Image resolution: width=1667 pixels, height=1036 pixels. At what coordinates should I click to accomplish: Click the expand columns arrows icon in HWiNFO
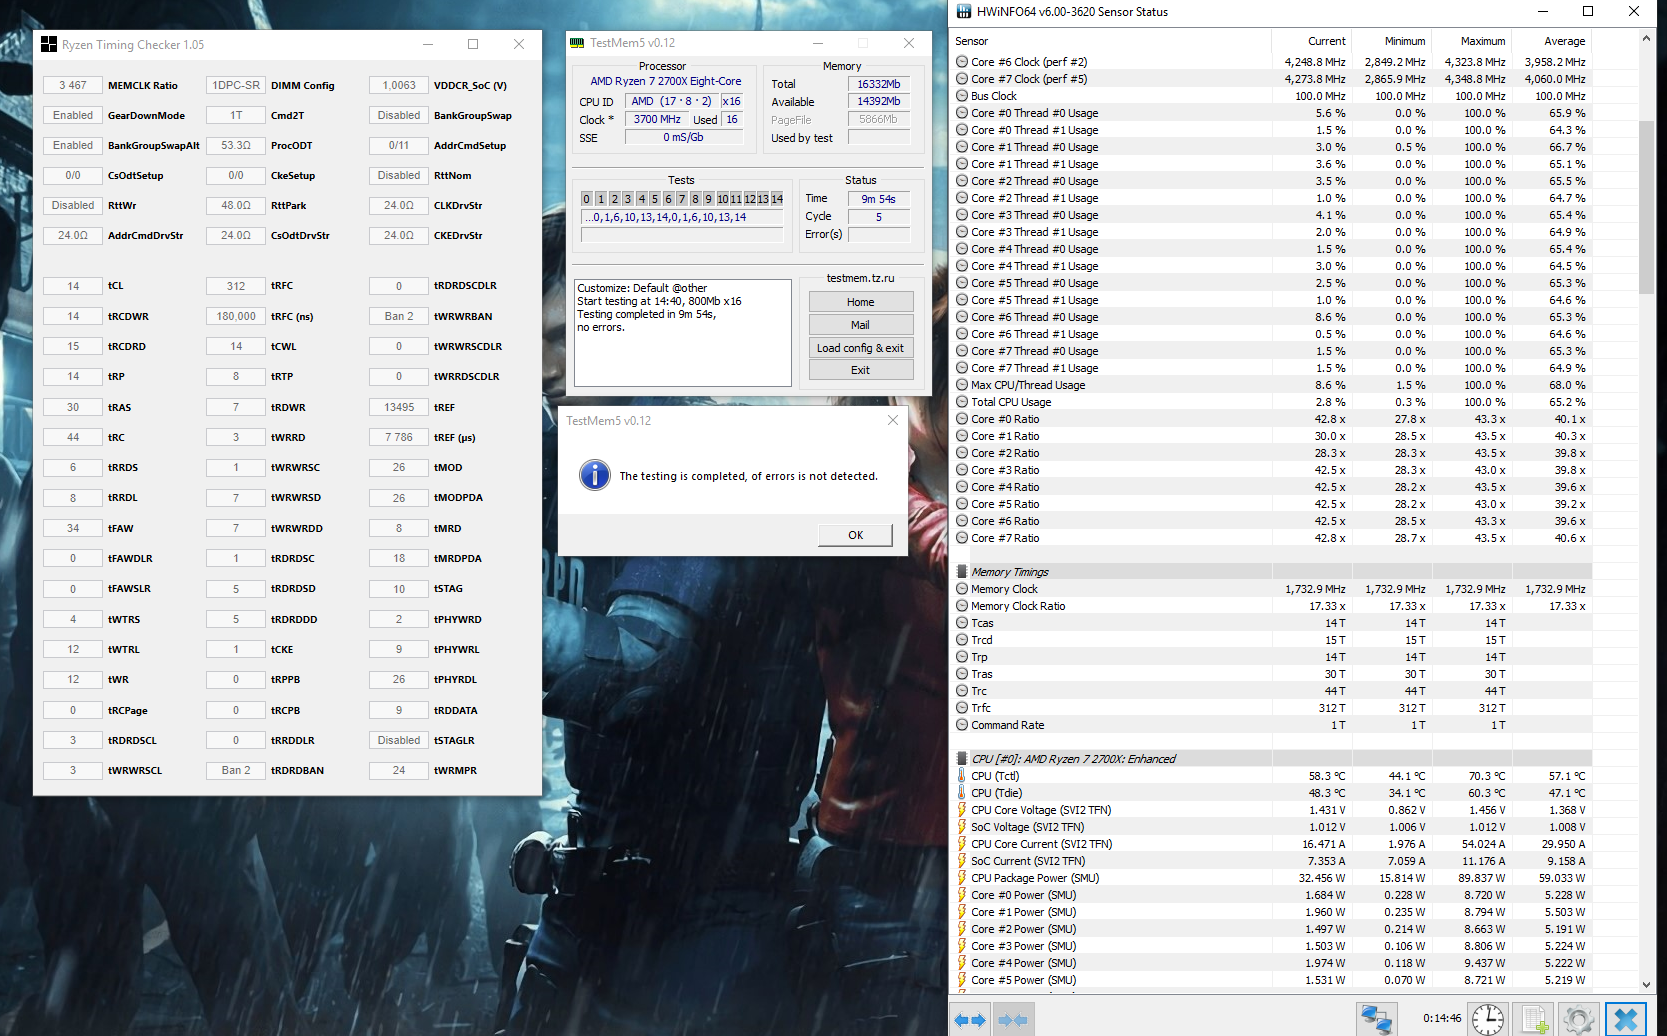(969, 1020)
